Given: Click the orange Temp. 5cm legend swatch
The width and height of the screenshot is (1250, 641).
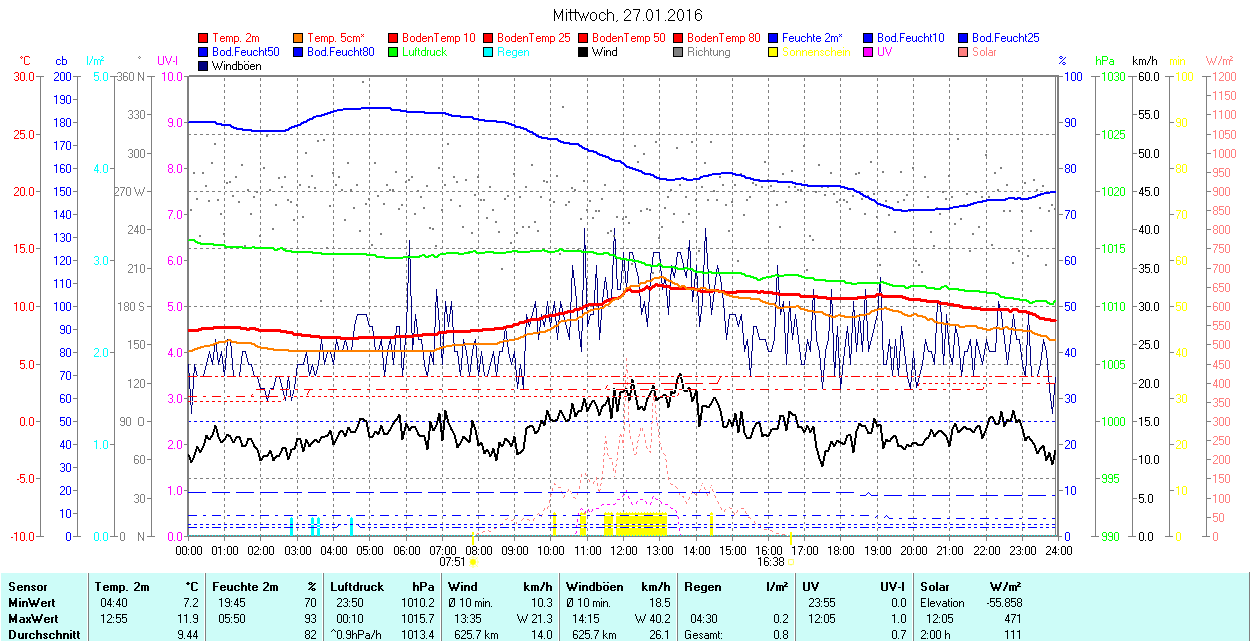Looking at the screenshot, I should click(299, 38).
